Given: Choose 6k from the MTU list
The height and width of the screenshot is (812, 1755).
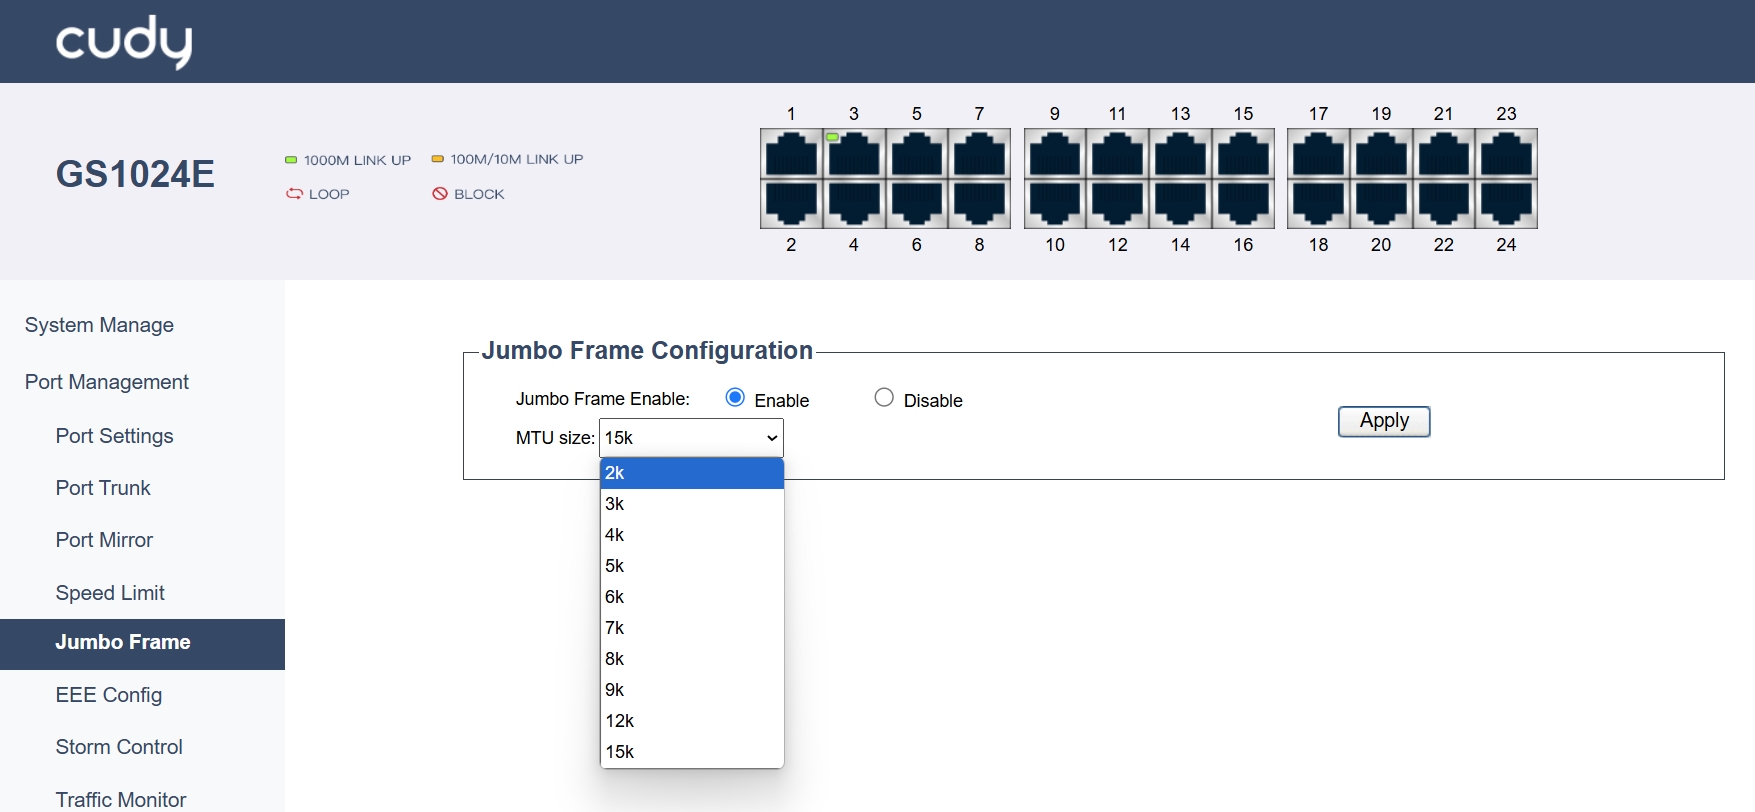Looking at the screenshot, I should 692,597.
